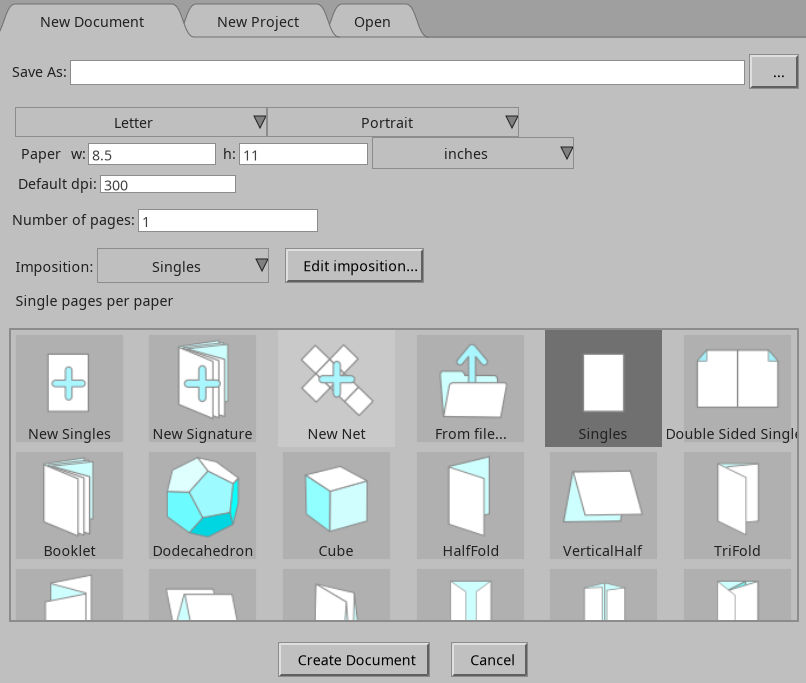The width and height of the screenshot is (806, 683).
Task: Click the Edit imposition button
Action: pos(354,266)
